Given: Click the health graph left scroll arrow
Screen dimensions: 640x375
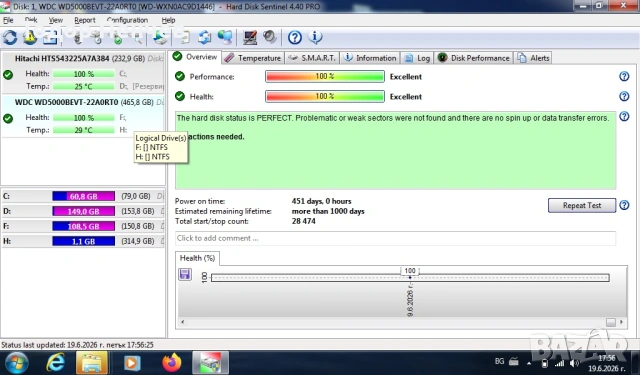Looking at the screenshot, I should (182, 322).
